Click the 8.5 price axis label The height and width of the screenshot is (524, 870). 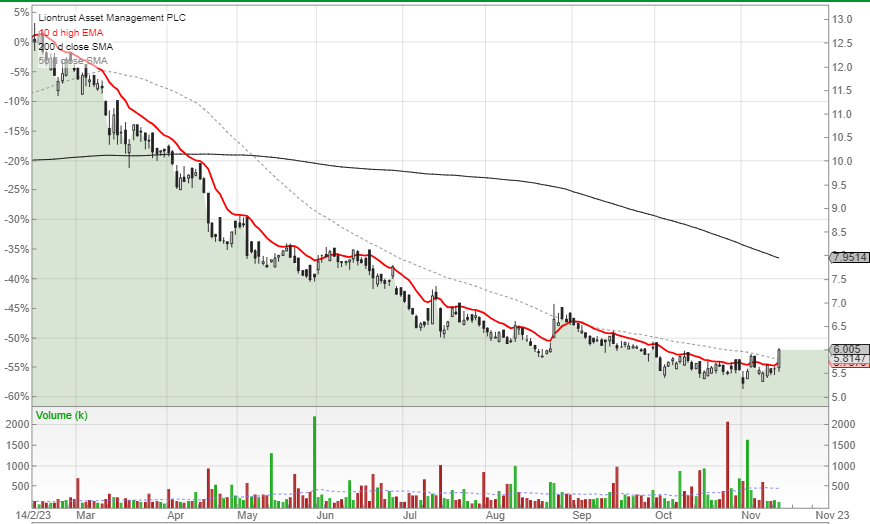[x=839, y=232]
